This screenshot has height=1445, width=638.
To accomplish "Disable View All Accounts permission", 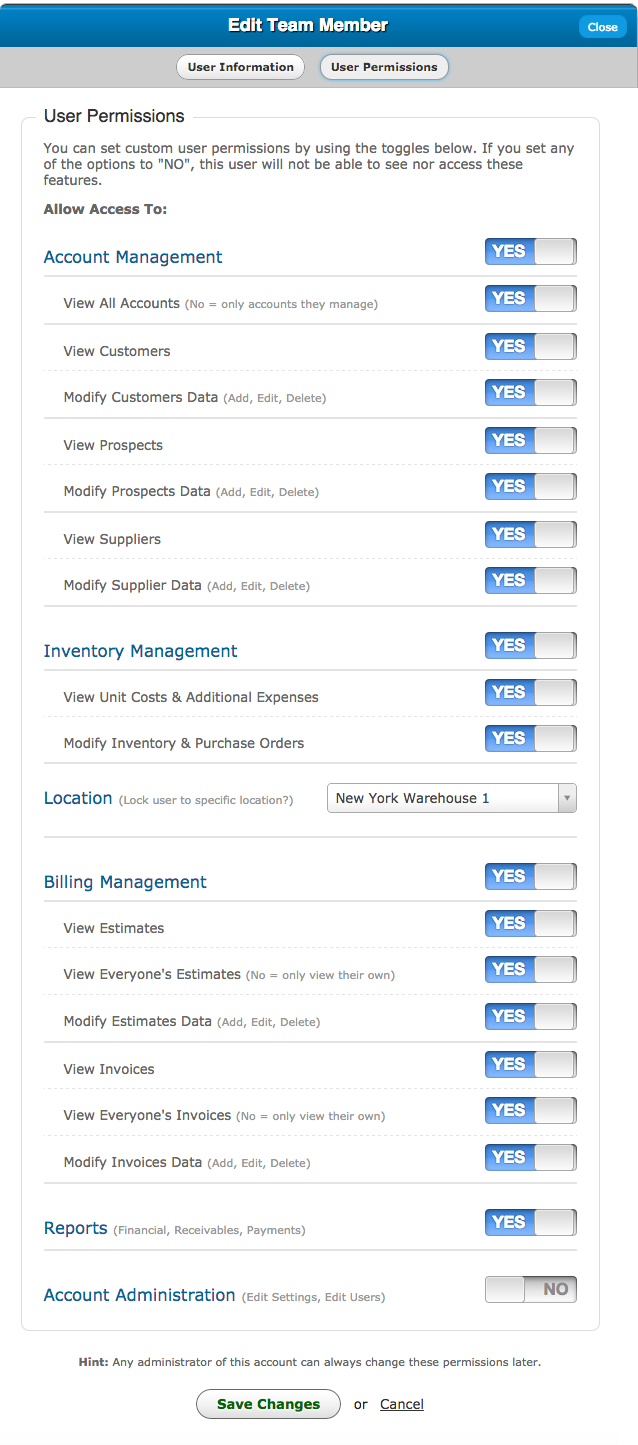I will click(530, 299).
